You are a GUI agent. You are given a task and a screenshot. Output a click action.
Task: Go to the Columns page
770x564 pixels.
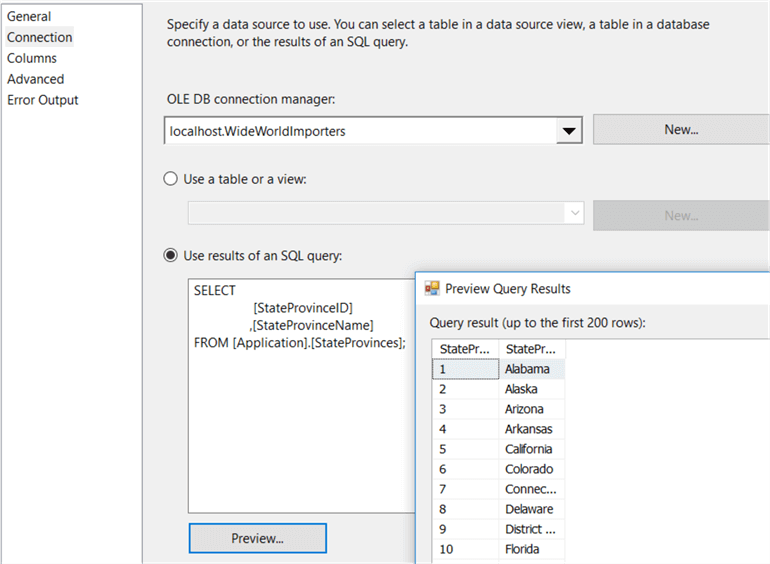(32, 58)
